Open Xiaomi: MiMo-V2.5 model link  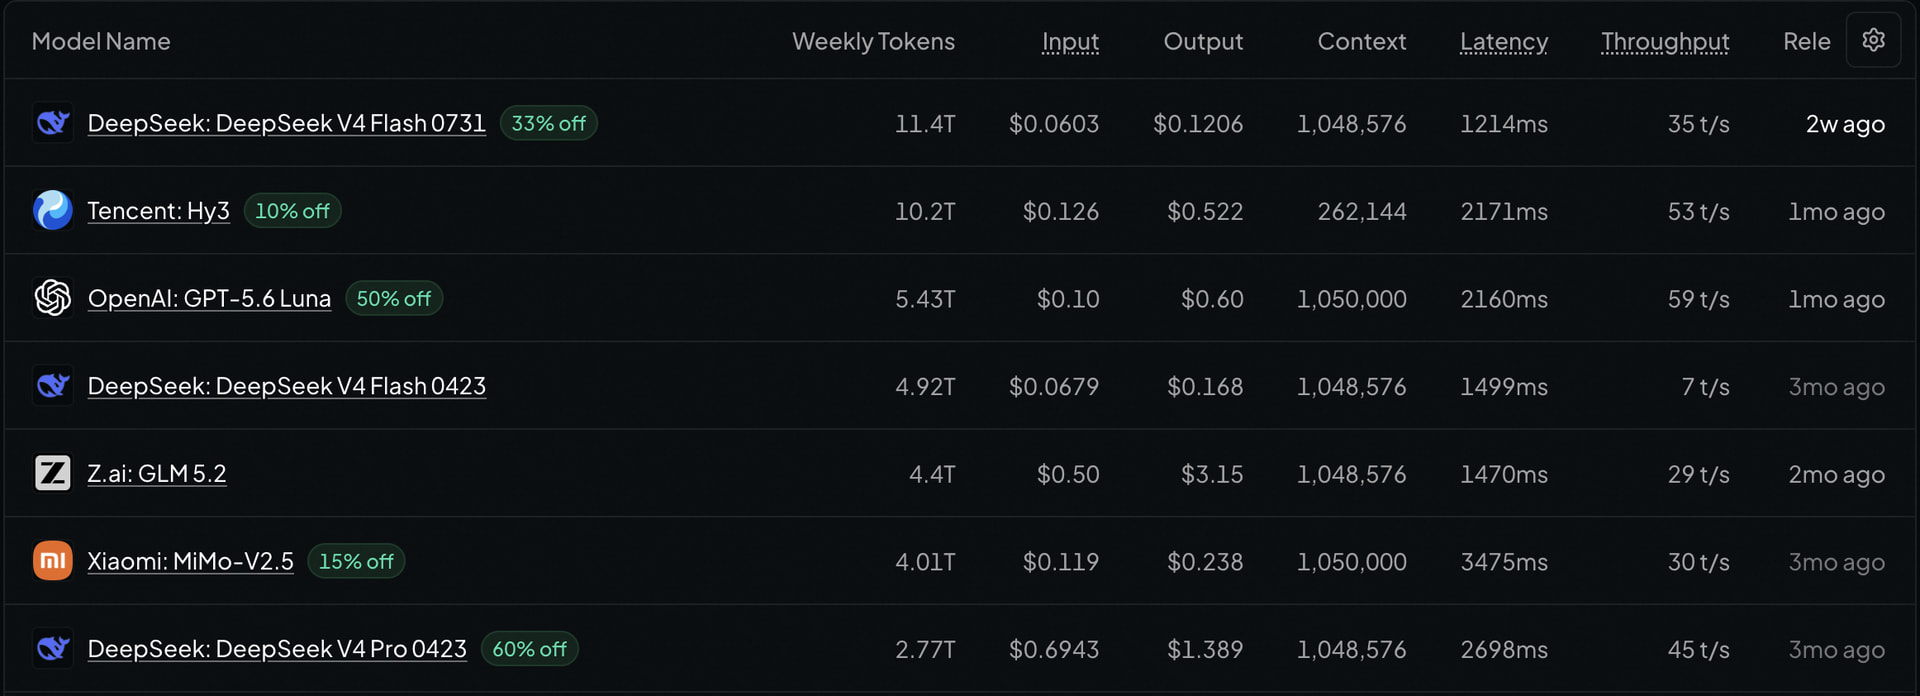tap(190, 561)
